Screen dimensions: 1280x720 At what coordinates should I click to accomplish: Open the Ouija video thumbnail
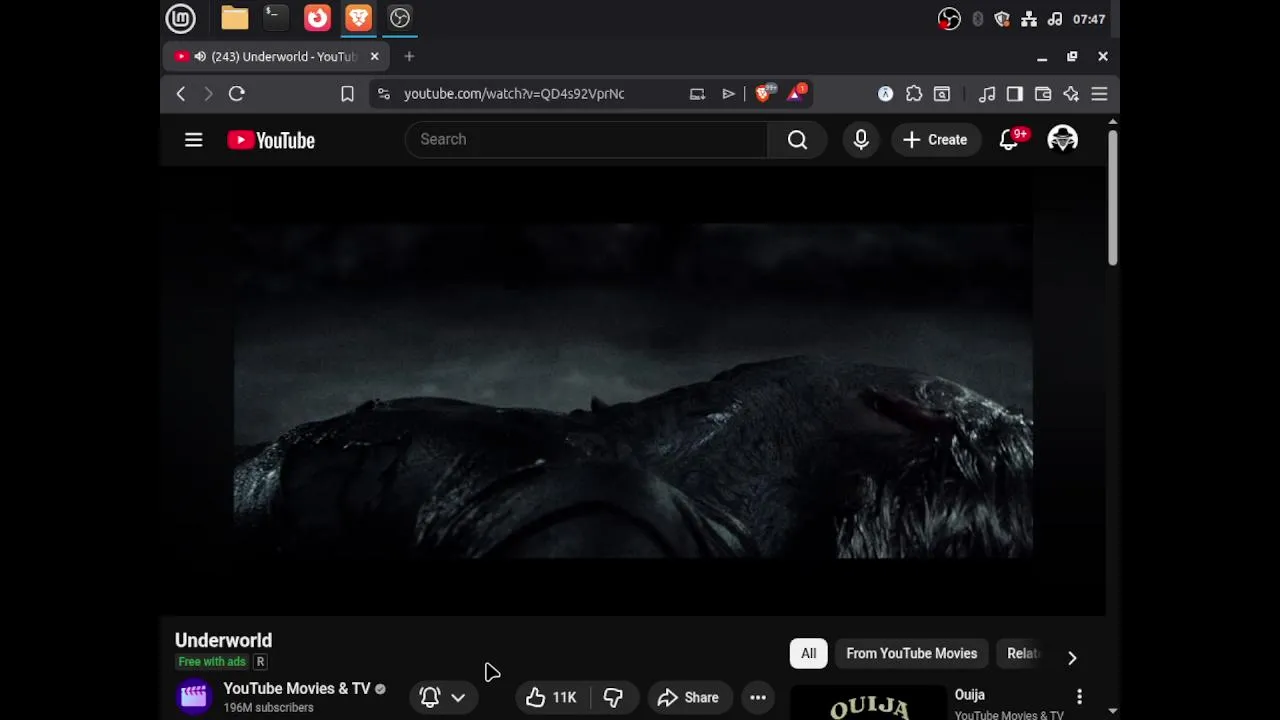(x=868, y=704)
